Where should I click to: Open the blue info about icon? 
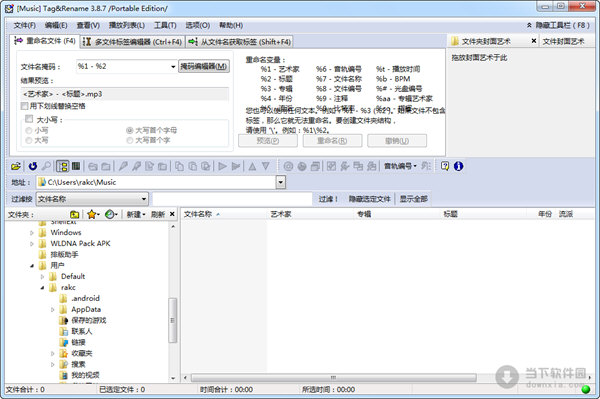pyautogui.click(x=458, y=166)
